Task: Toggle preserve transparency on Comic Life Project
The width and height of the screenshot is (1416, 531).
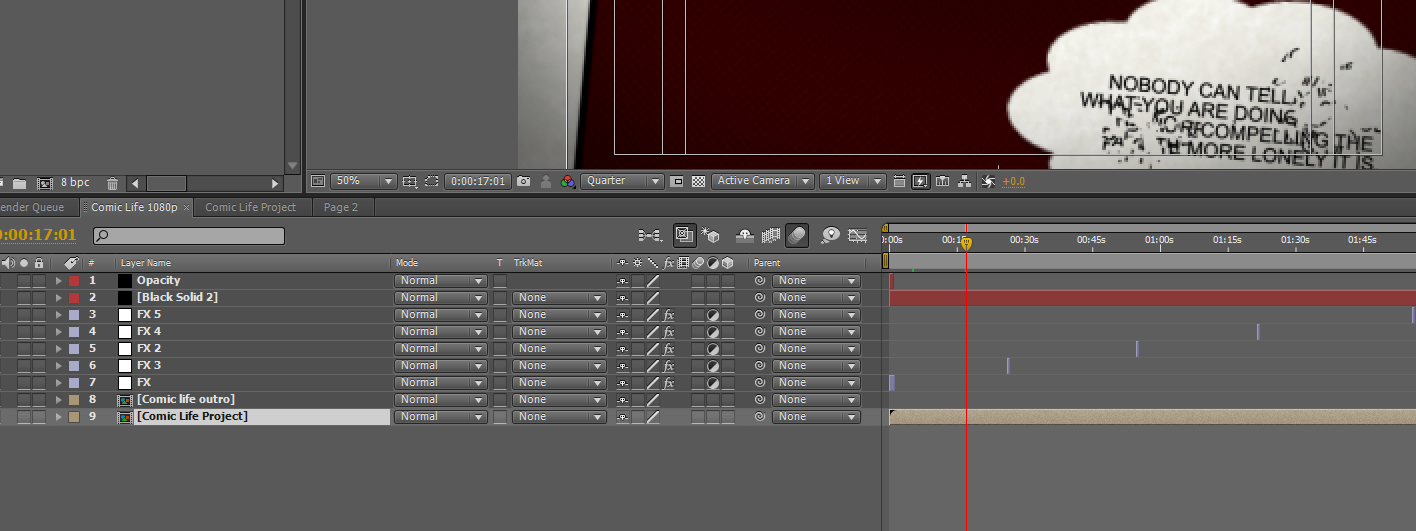Action: (500, 417)
